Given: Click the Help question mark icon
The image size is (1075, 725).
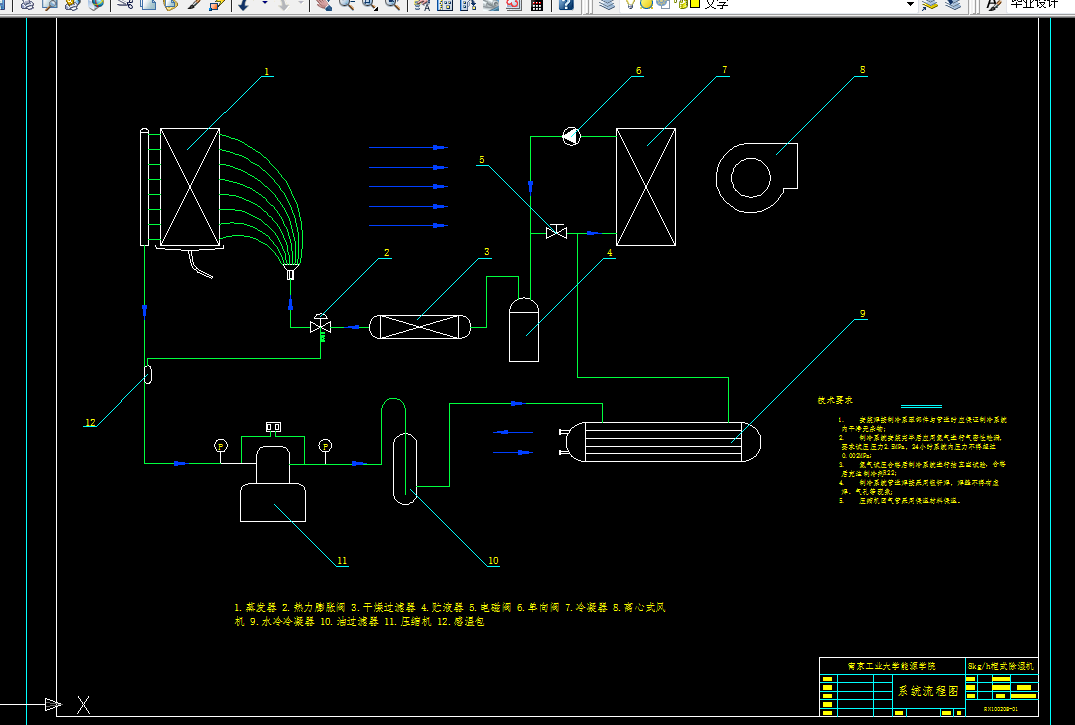Looking at the screenshot, I should 566,3.
